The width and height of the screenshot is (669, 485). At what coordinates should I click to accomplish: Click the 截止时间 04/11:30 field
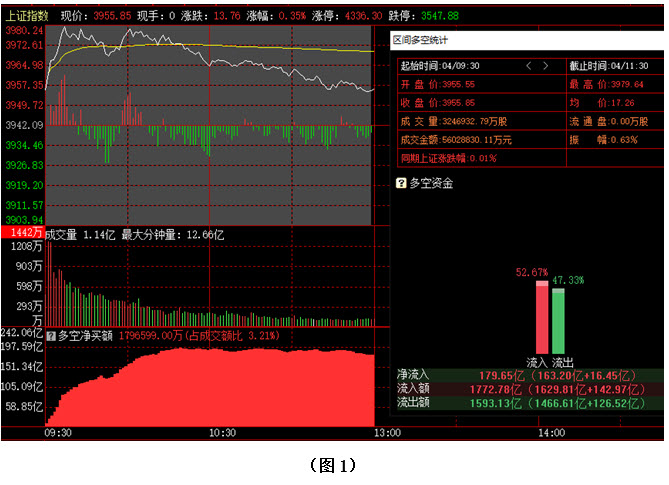[609, 66]
